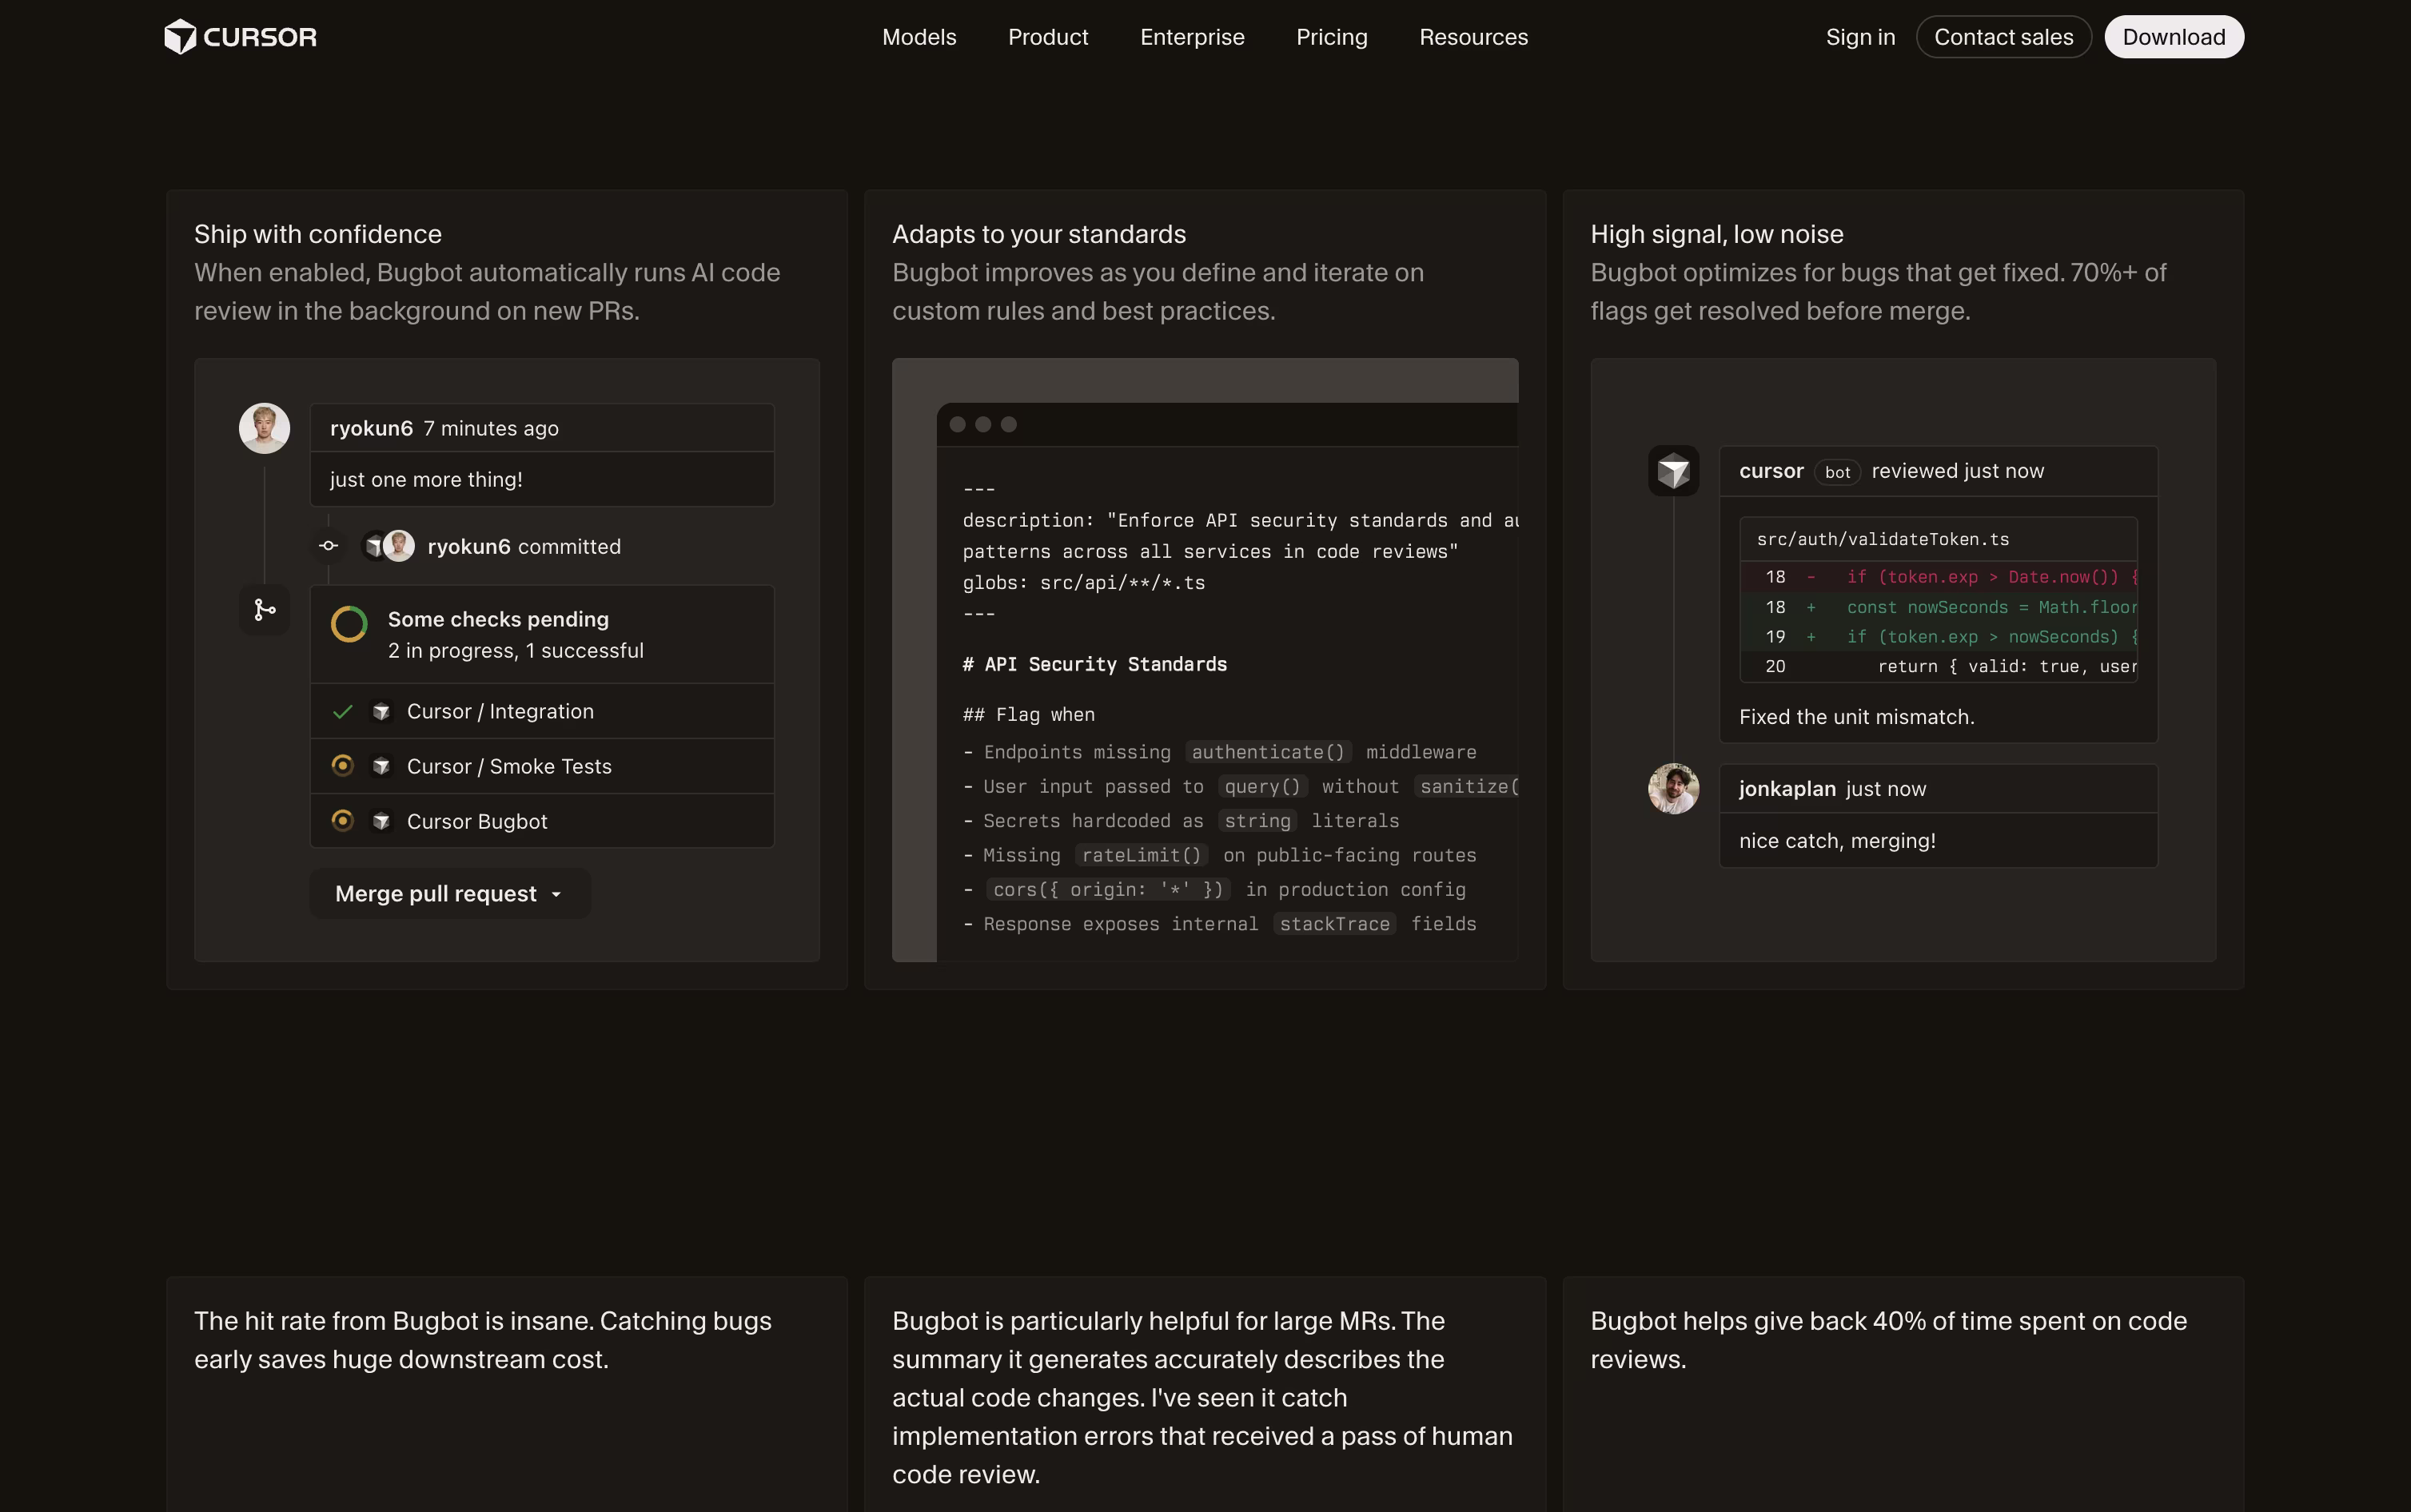Click the Ship with confidence heading
The width and height of the screenshot is (2411, 1512).
(x=318, y=234)
